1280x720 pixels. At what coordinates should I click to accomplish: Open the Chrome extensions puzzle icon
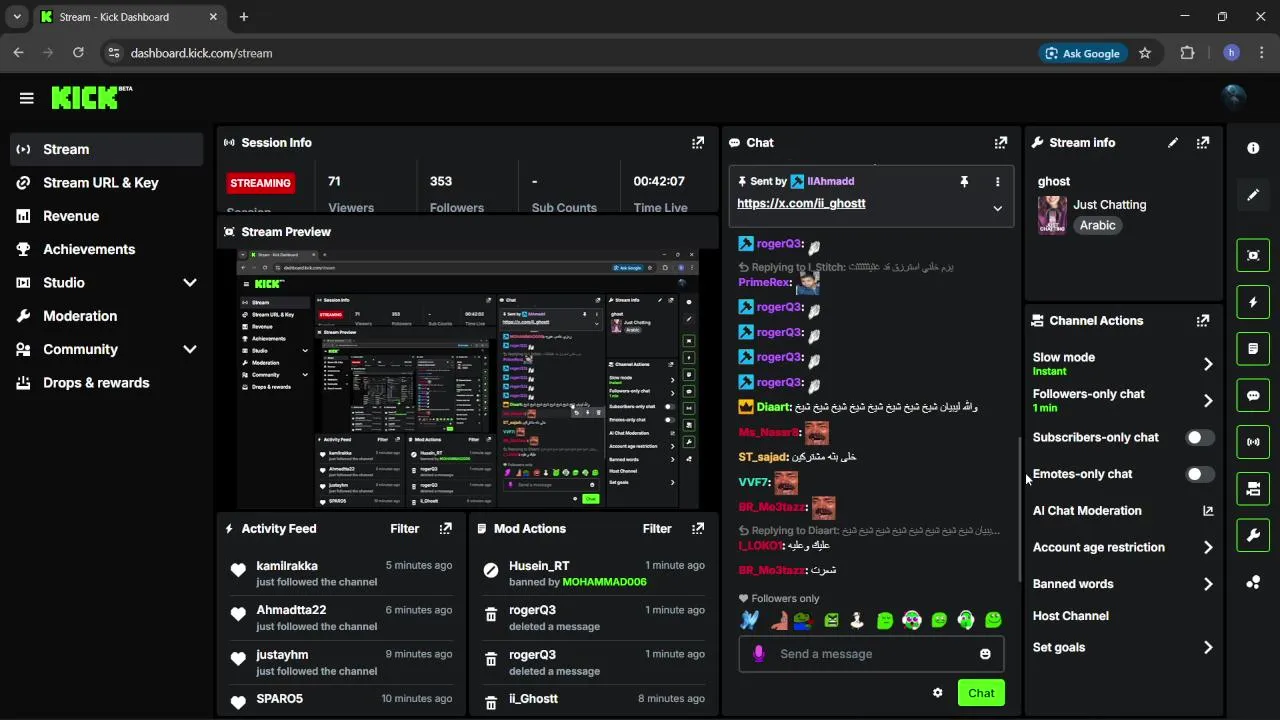click(x=1188, y=53)
